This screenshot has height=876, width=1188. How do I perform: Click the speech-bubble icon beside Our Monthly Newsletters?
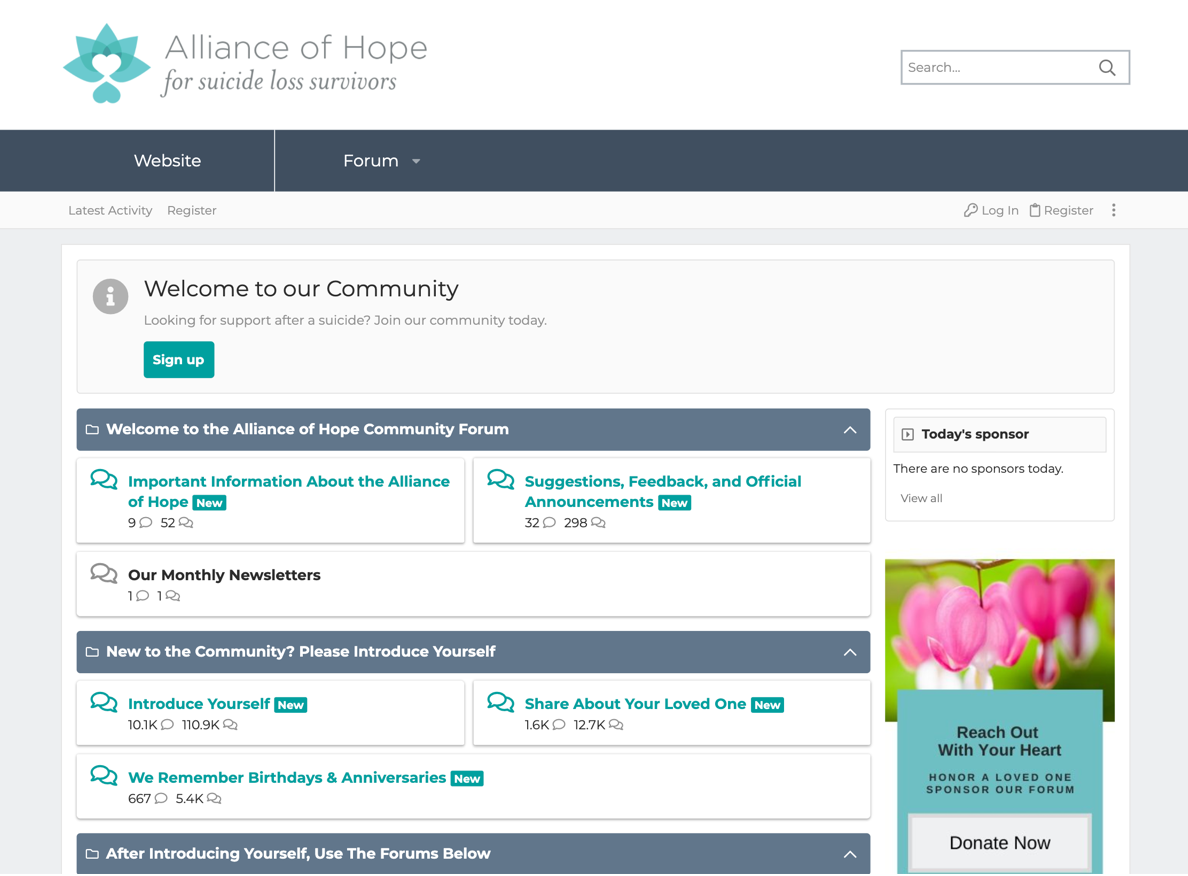click(103, 573)
